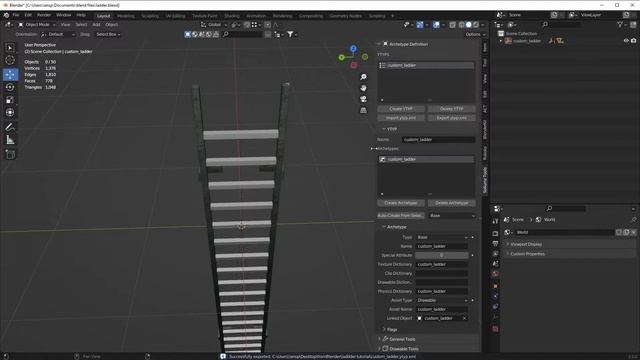The height and width of the screenshot is (360, 640).
Task: Open the Render properties tab icon
Action: [x=495, y=233]
